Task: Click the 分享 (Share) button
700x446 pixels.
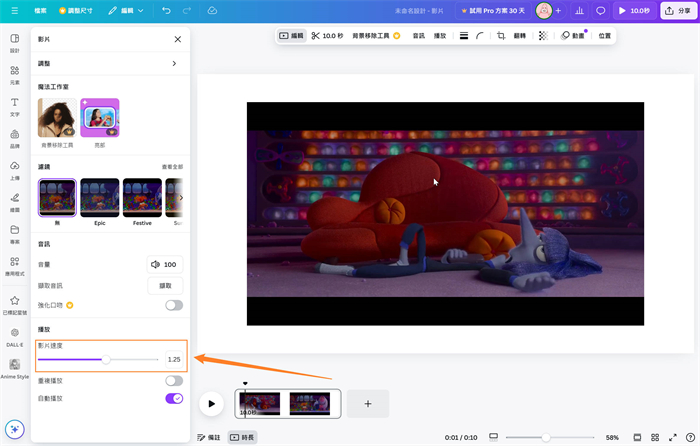Action: pyautogui.click(x=678, y=11)
